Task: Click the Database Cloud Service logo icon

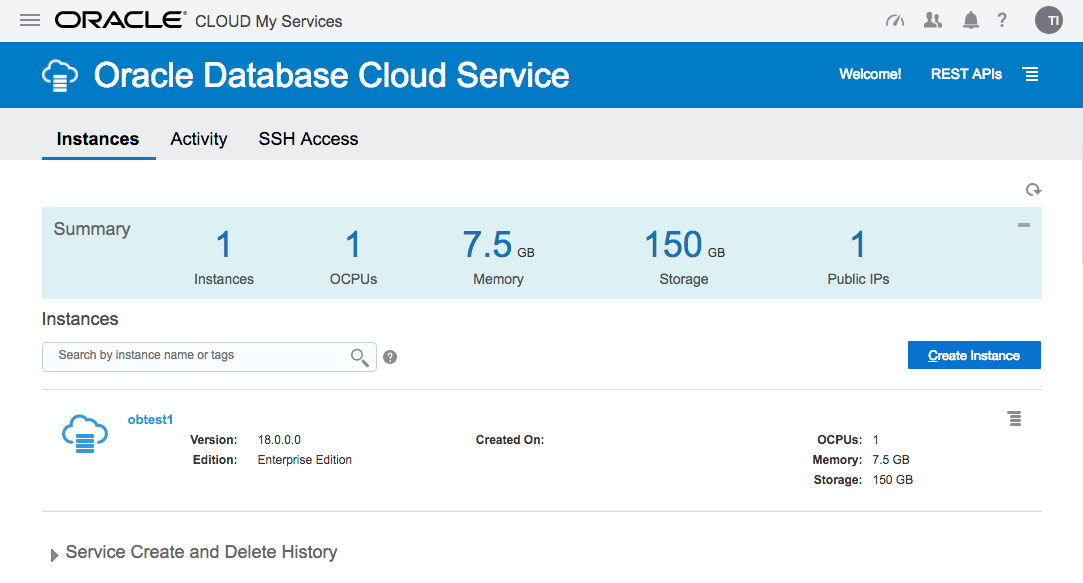Action: [60, 75]
